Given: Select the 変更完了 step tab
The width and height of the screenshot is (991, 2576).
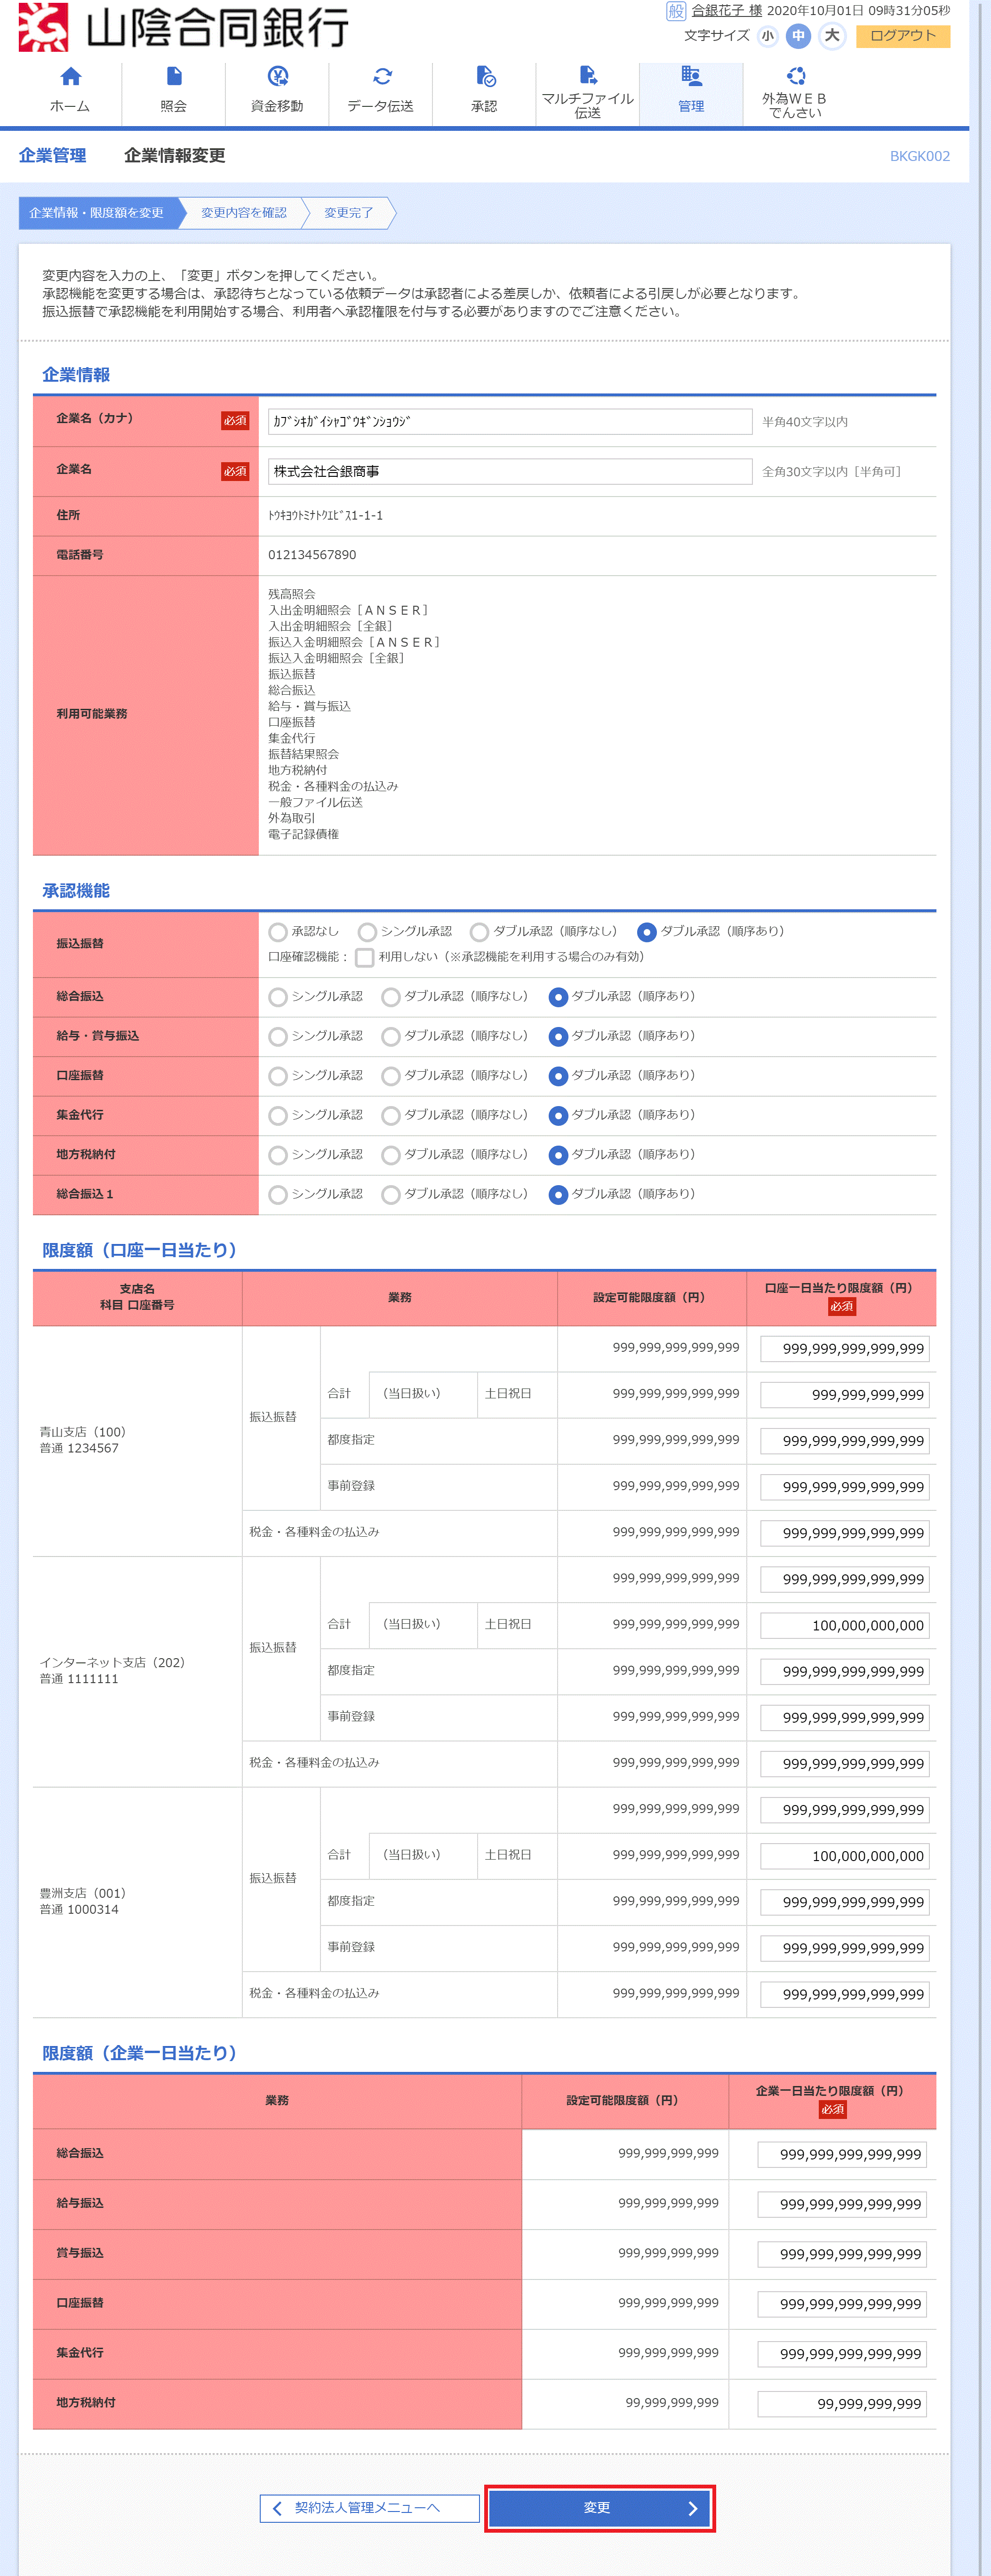Looking at the screenshot, I should point(348,213).
